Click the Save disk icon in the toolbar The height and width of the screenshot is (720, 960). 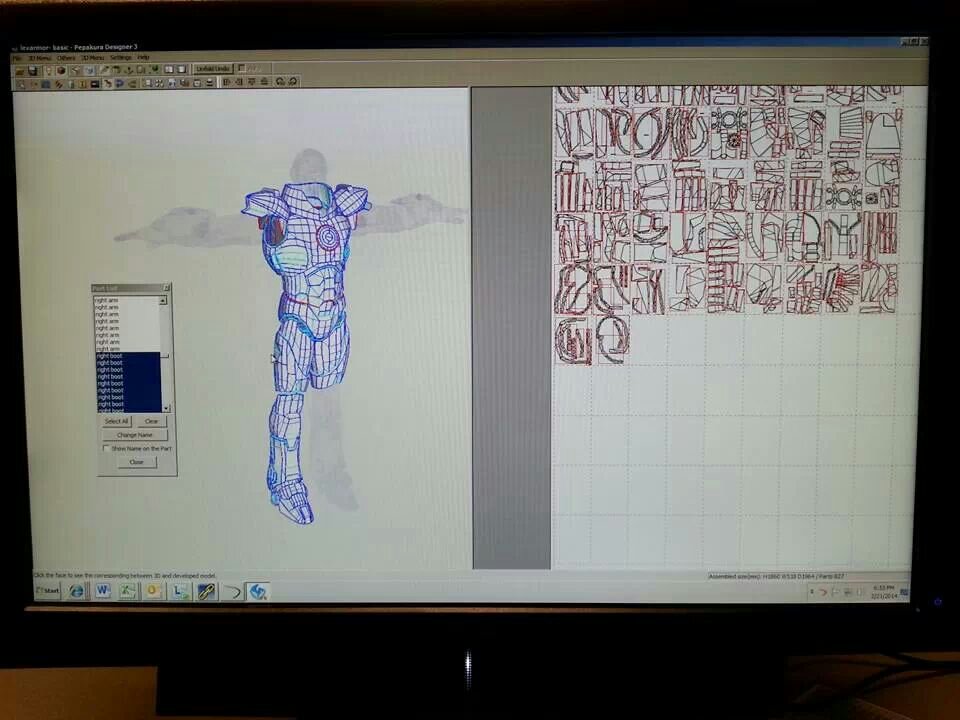tap(33, 70)
